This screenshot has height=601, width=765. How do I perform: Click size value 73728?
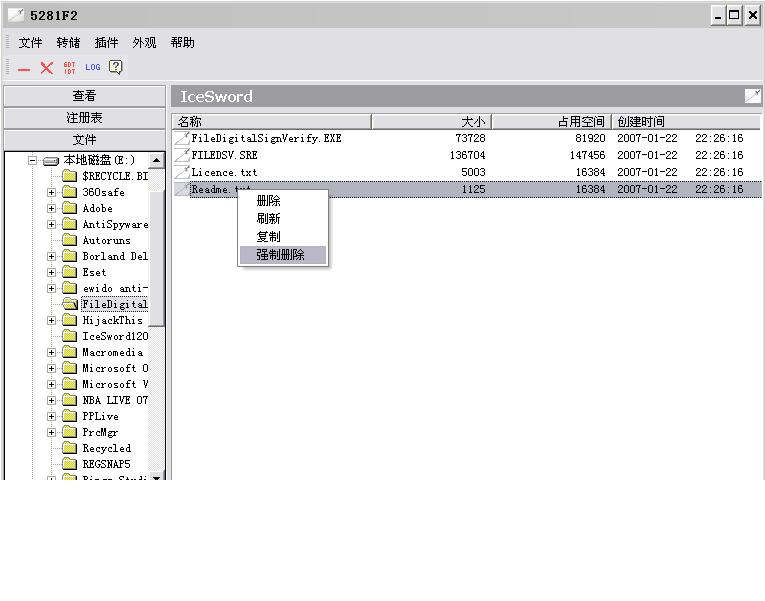click(x=470, y=138)
